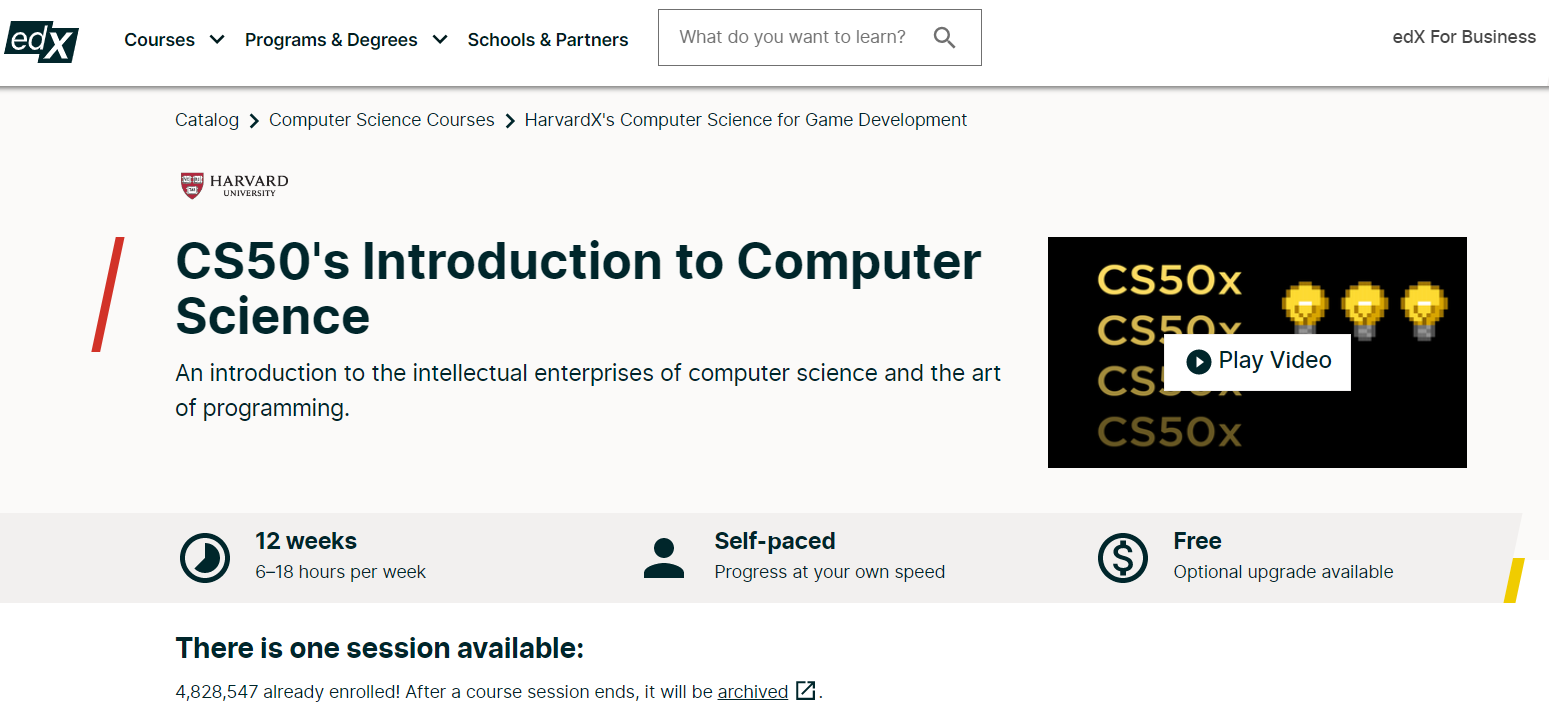Click the Catalog breadcrumb link
Viewport: 1549px width, 717px height.
coord(207,120)
